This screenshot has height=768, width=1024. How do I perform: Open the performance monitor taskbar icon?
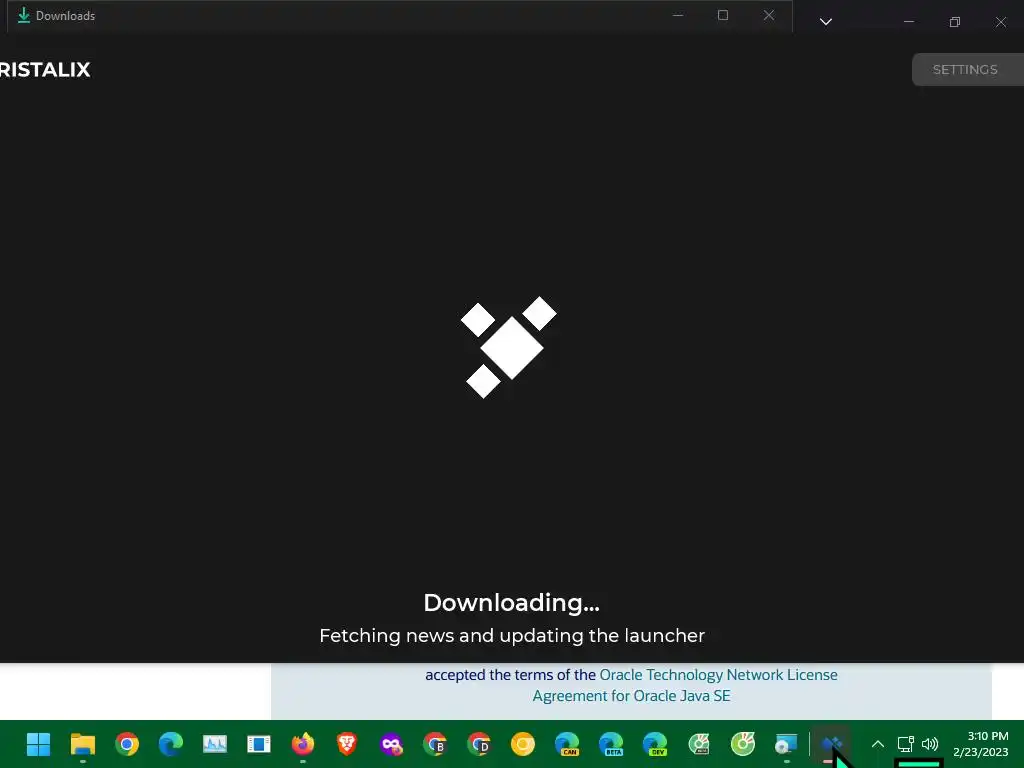(215, 744)
